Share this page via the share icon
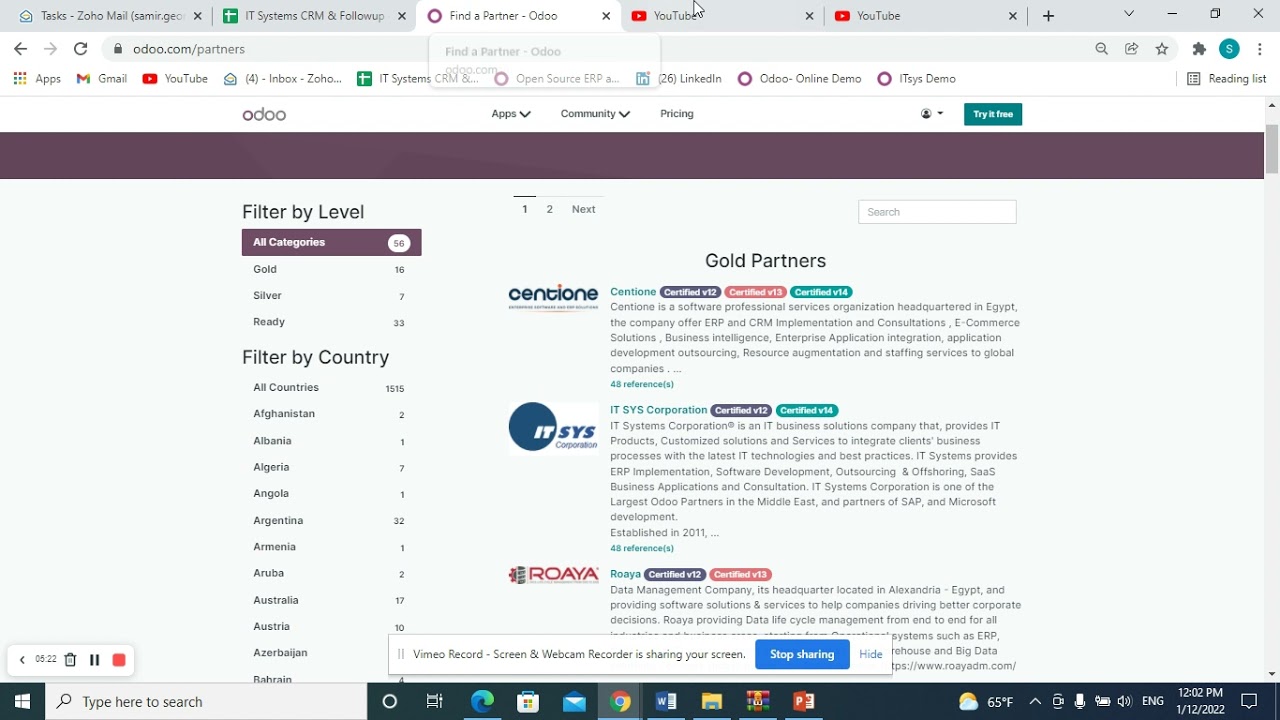Screen dimensions: 1280x720 1131,49
